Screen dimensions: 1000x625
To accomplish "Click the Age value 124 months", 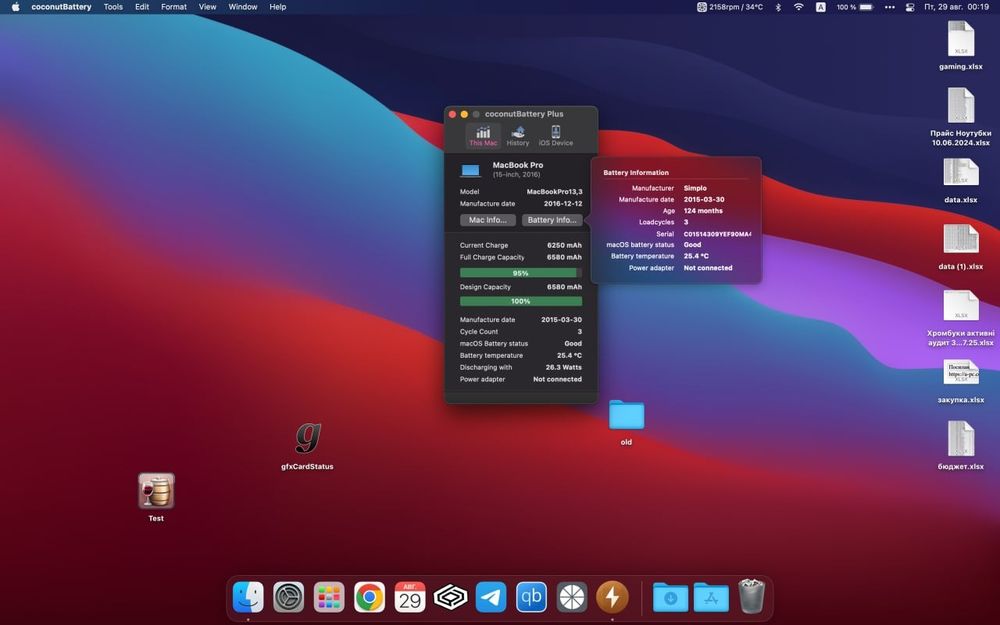I will point(703,211).
